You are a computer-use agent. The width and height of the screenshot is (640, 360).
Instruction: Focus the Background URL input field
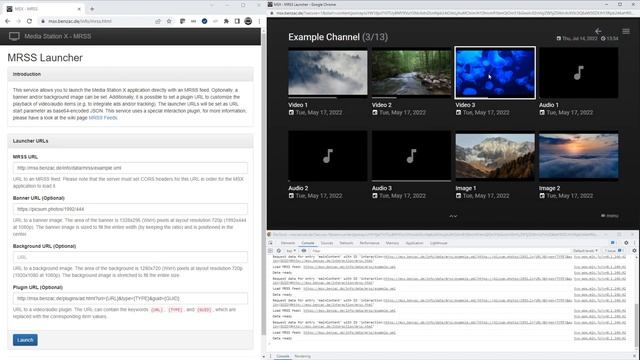pos(130,257)
